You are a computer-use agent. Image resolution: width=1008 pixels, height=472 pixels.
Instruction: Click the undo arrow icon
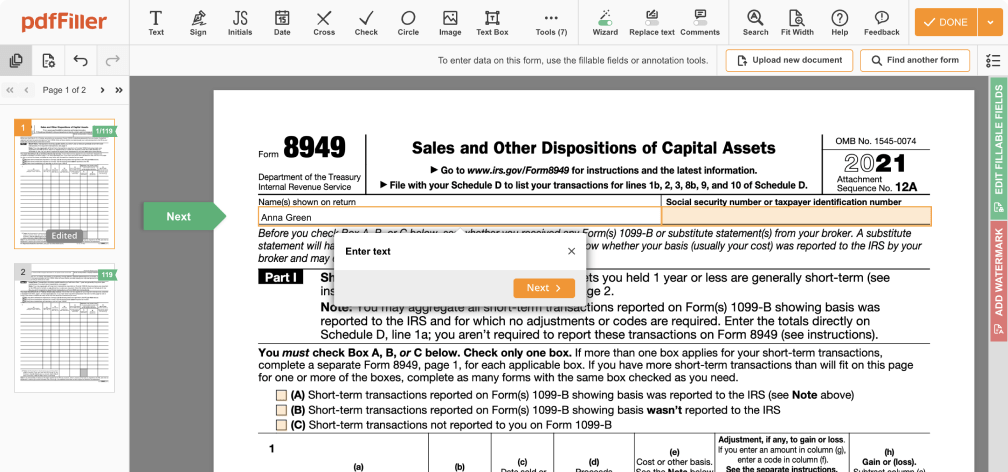pos(80,61)
